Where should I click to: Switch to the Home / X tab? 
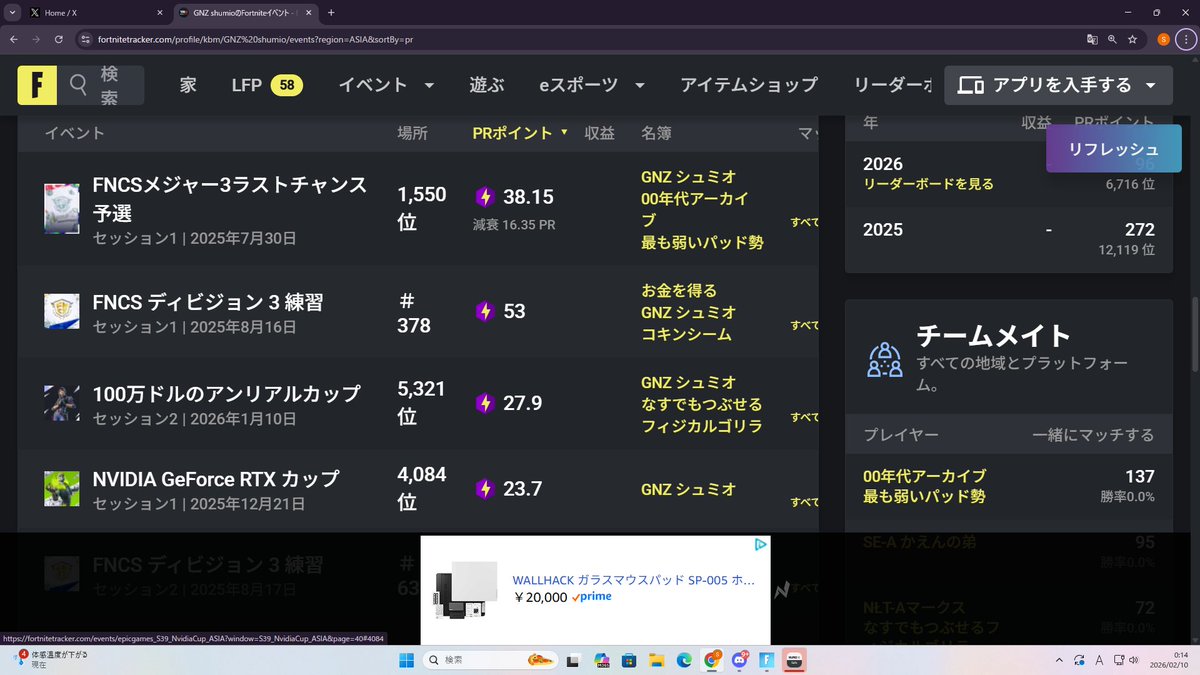point(95,12)
